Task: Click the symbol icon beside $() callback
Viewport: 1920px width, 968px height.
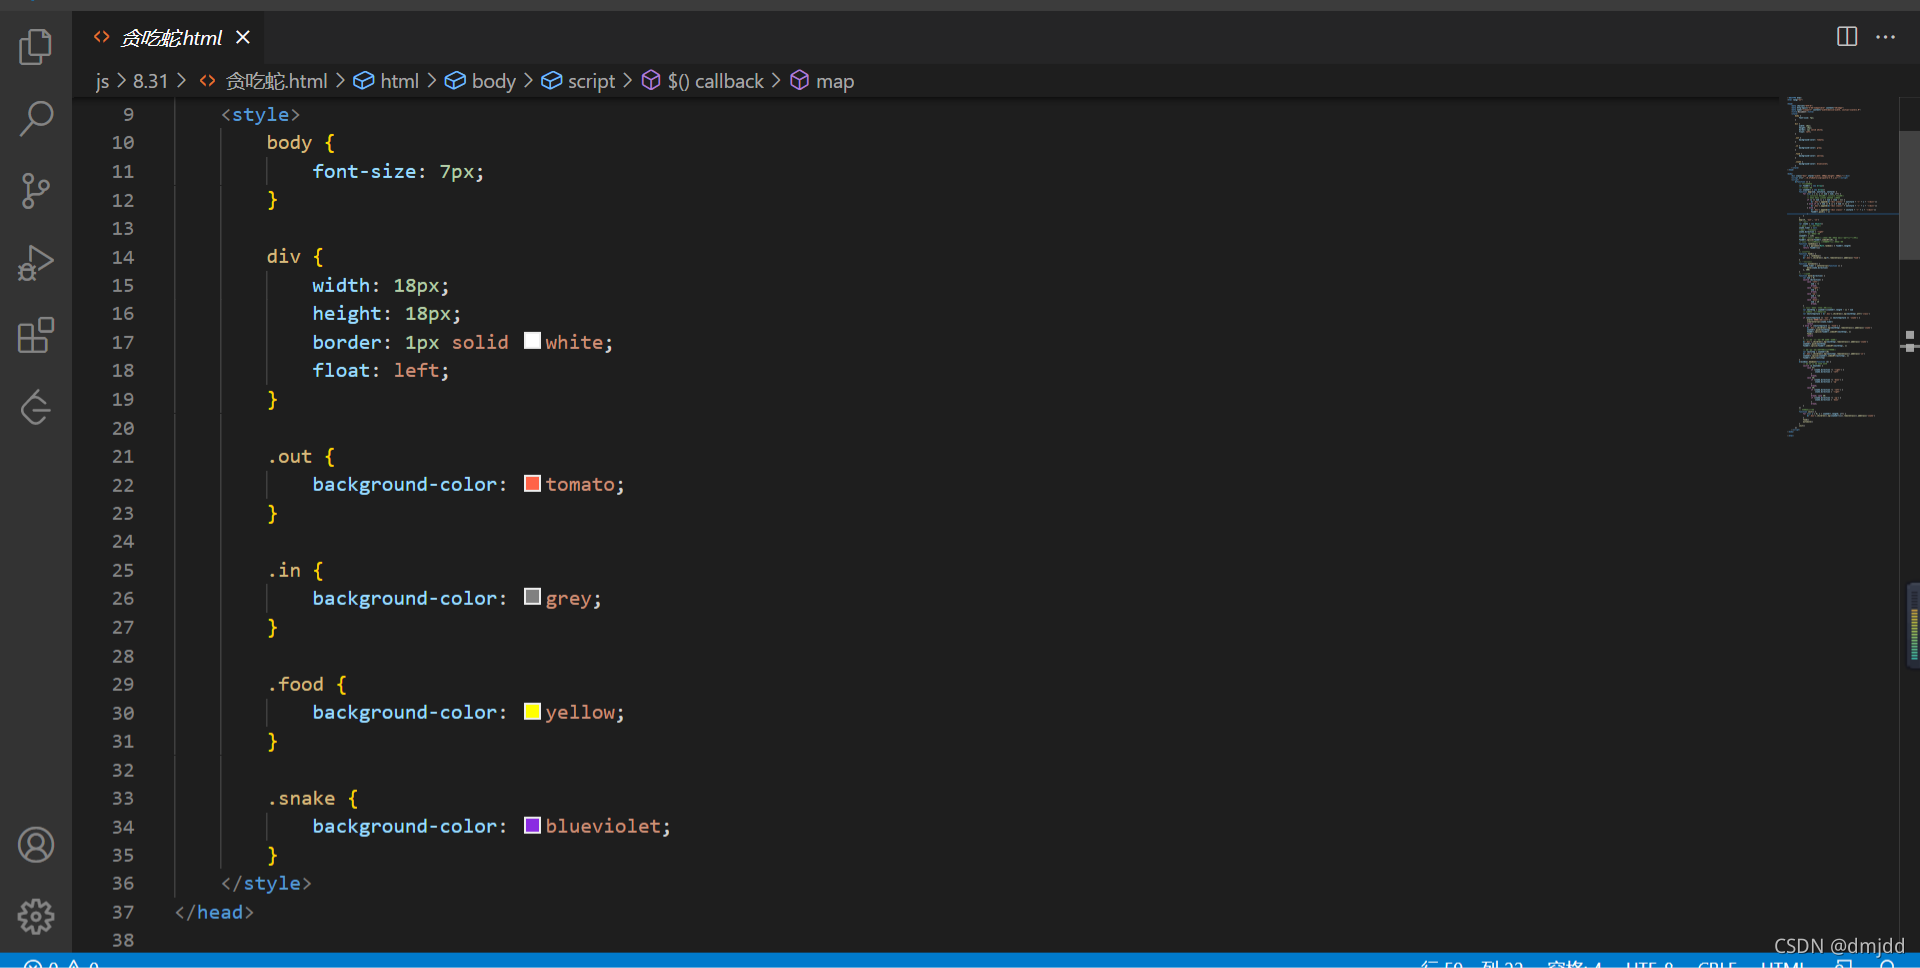Action: [x=651, y=80]
